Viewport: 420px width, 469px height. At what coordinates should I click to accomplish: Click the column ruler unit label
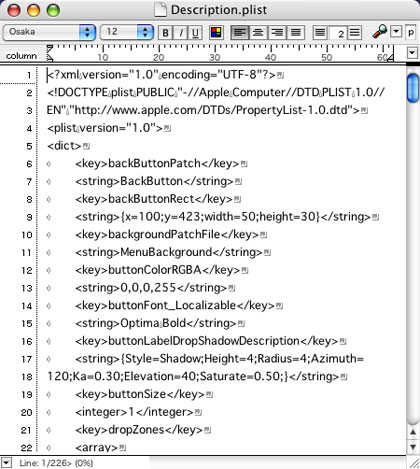pos(21,56)
